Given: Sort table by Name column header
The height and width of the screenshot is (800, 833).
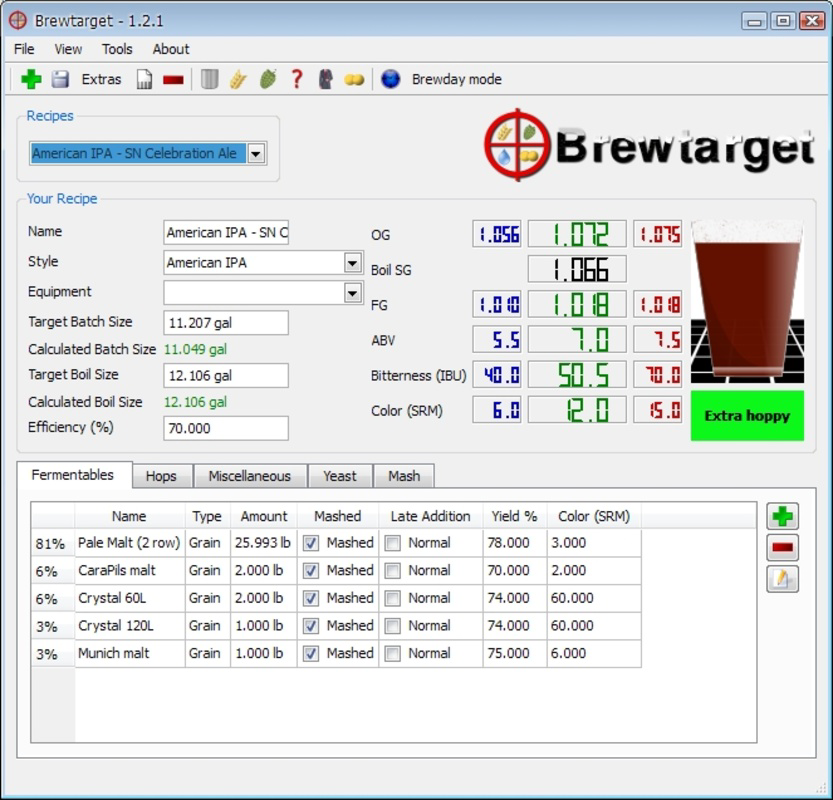Looking at the screenshot, I should click(x=130, y=516).
